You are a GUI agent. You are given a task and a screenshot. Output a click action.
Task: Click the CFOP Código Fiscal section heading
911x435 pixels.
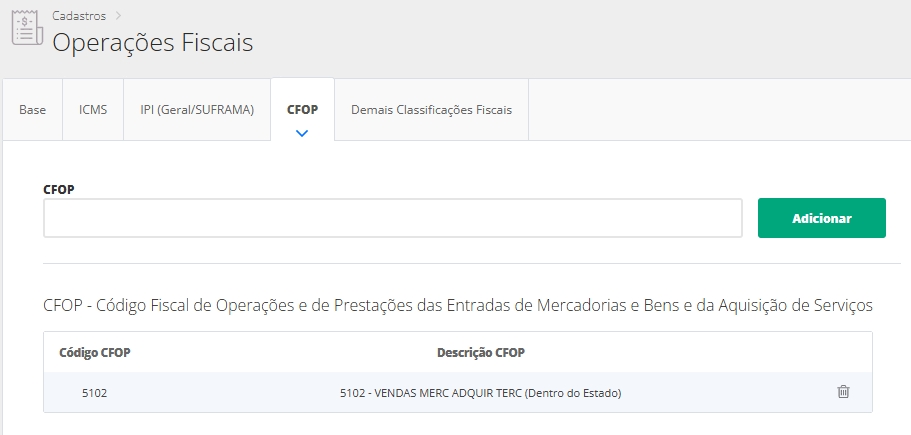coord(458,304)
